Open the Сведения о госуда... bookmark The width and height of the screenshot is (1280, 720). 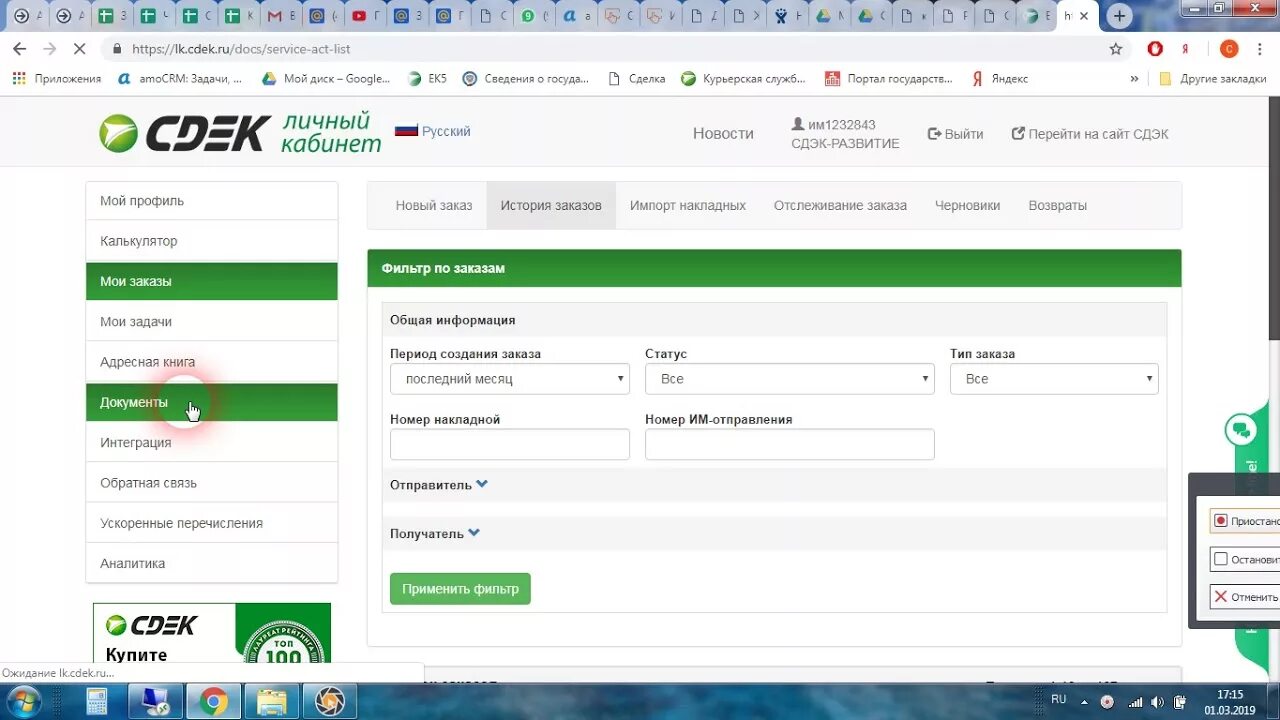click(526, 78)
